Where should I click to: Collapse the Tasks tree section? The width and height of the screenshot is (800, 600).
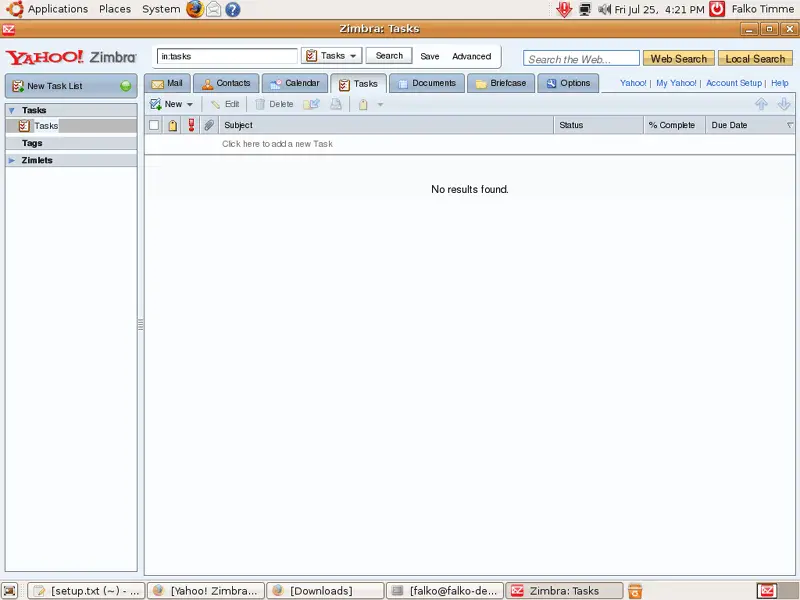click(x=12, y=110)
